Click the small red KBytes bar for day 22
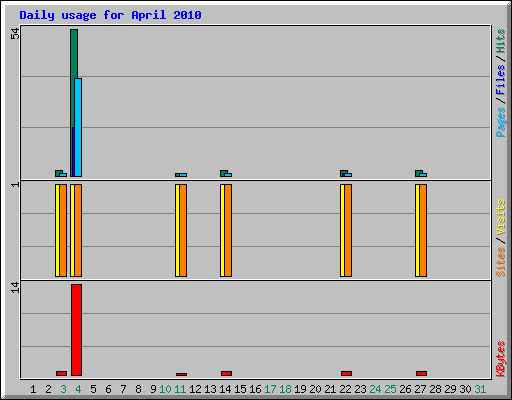Screen dimensions: 512x400 346,373
